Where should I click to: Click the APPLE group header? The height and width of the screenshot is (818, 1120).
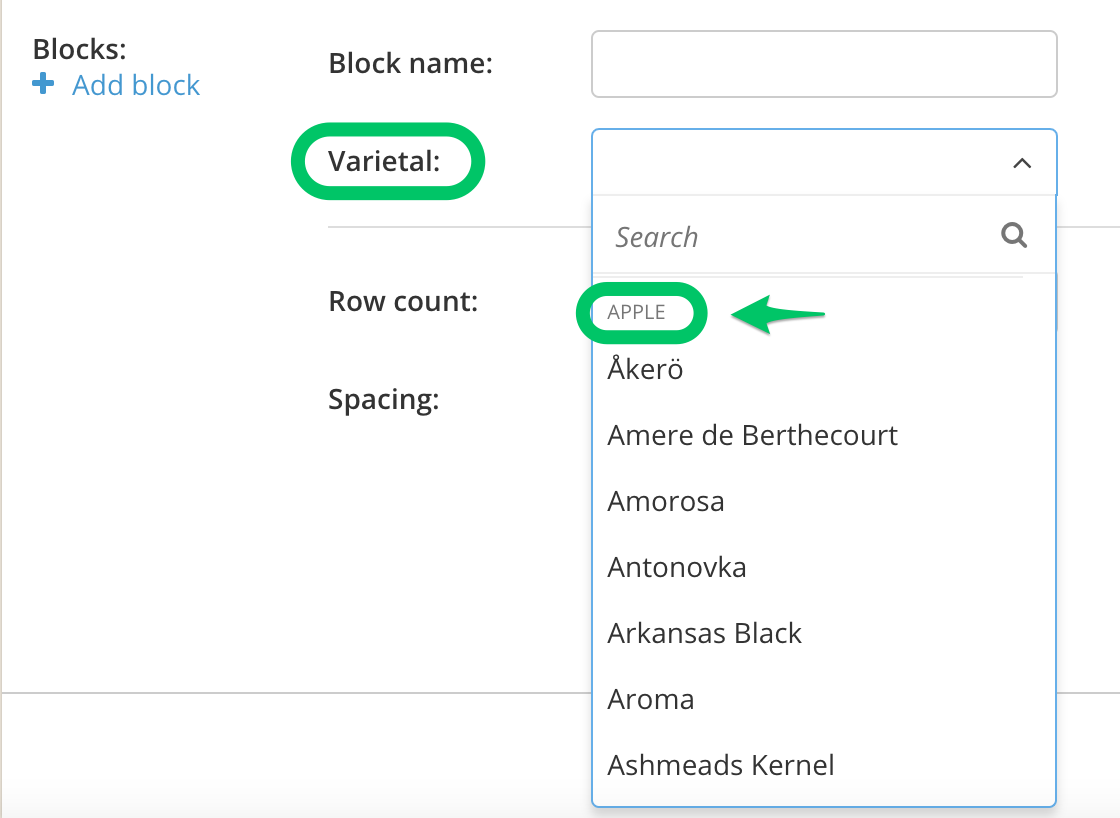point(636,312)
